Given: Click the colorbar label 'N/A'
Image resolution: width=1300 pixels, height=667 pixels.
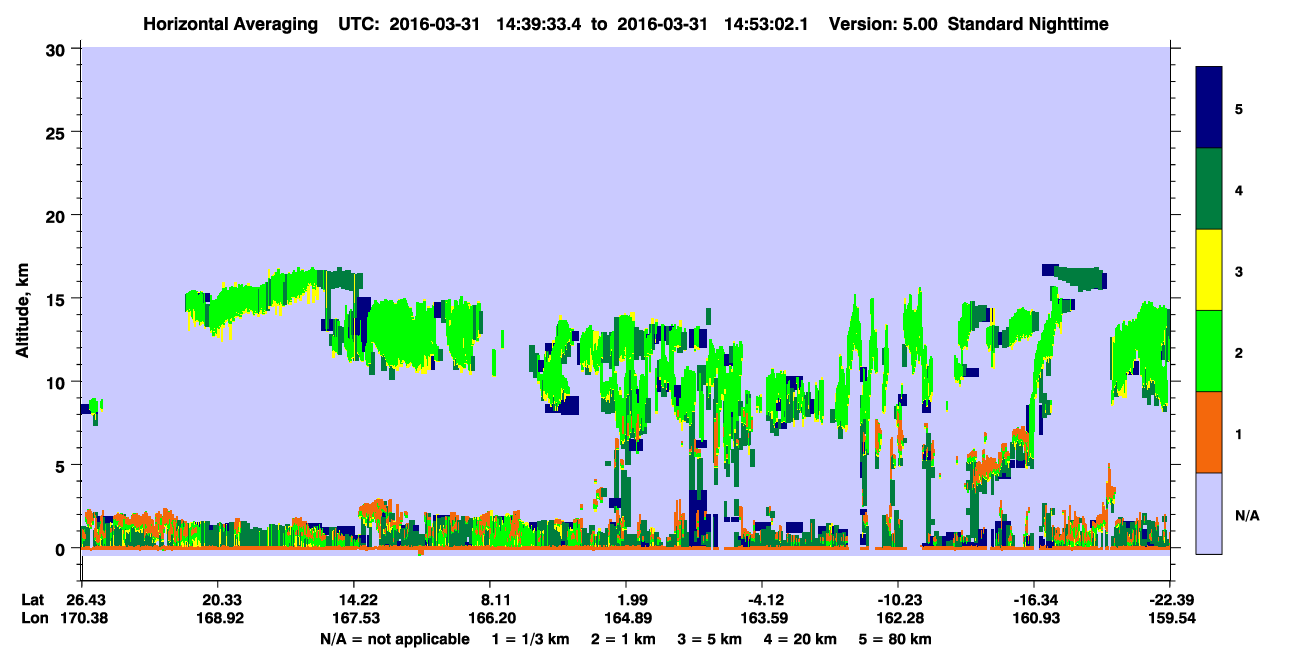Looking at the screenshot, I should click(1247, 515).
